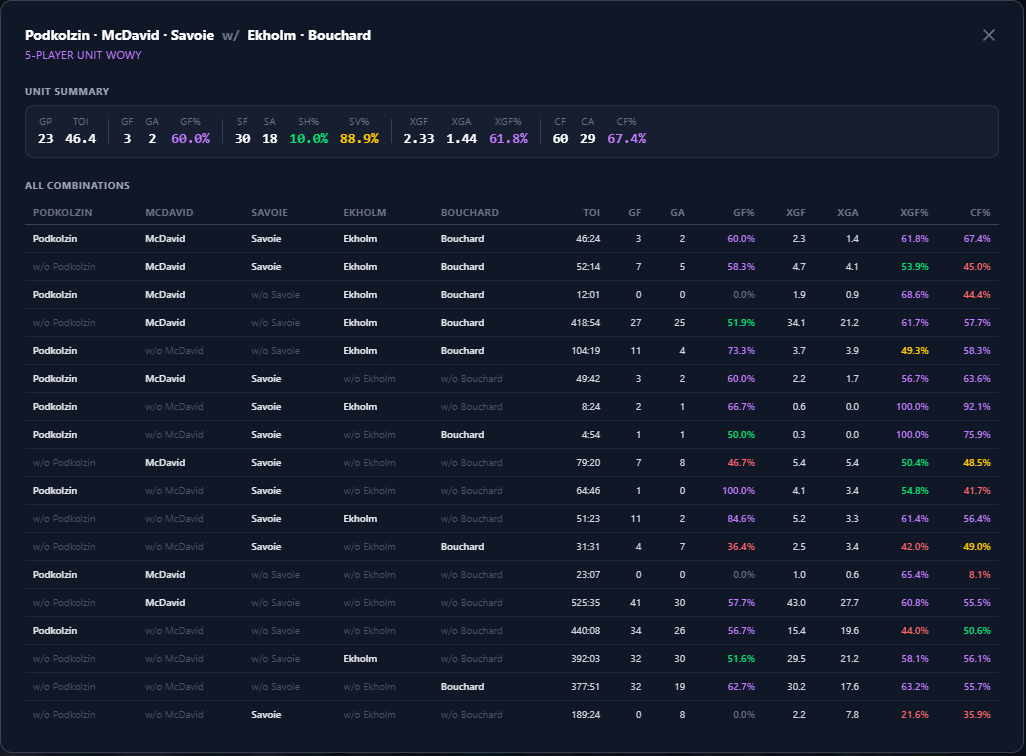Click the CF% cell 50.6%

[977, 631]
